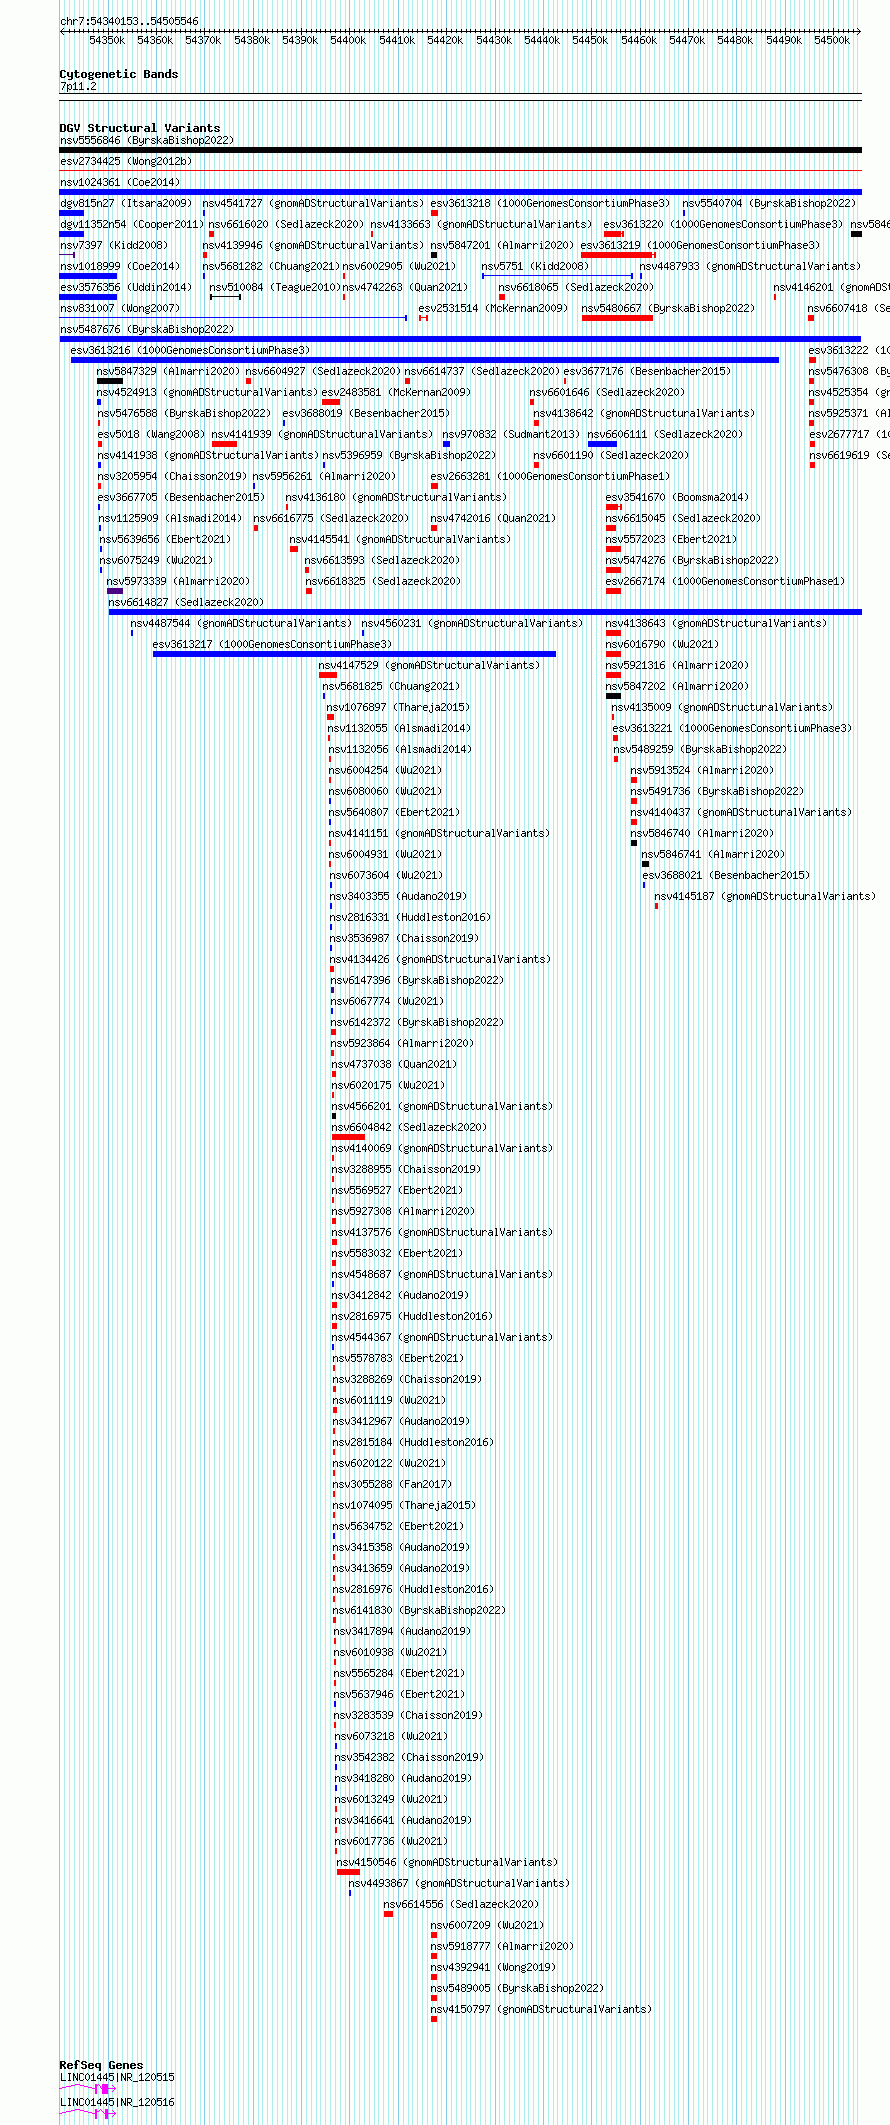The width and height of the screenshot is (890, 2125).
Task: Open variant nsv1018999 (Coe2014)
Action: coord(120,266)
